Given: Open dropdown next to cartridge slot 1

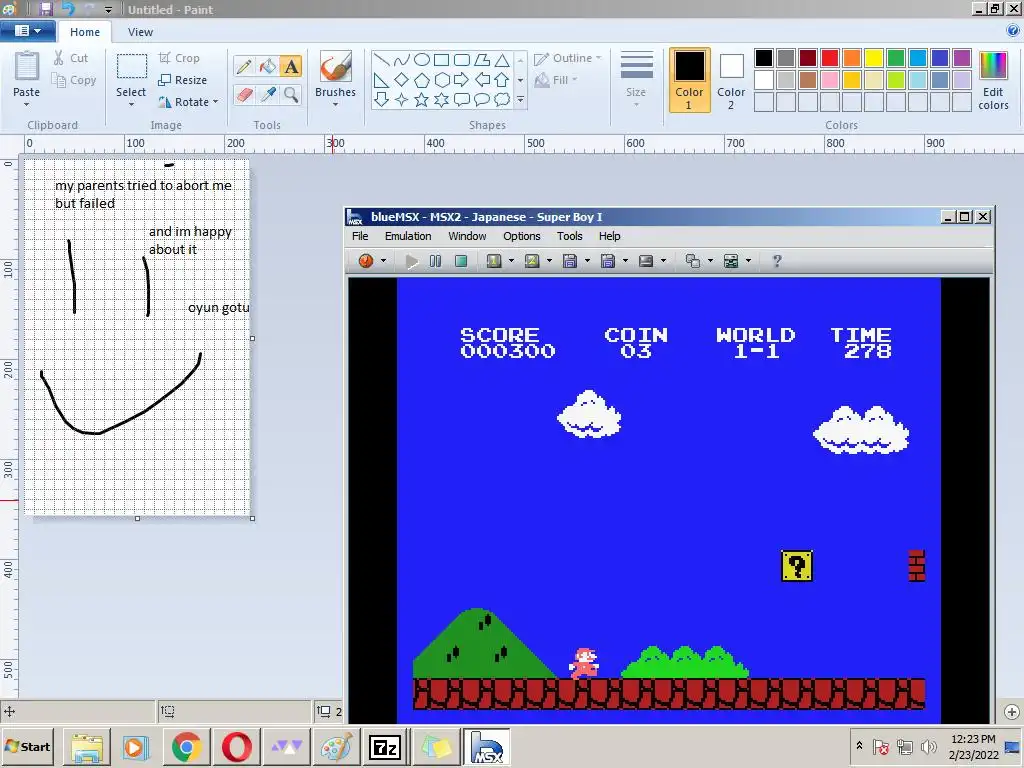Looking at the screenshot, I should pos(511,261).
